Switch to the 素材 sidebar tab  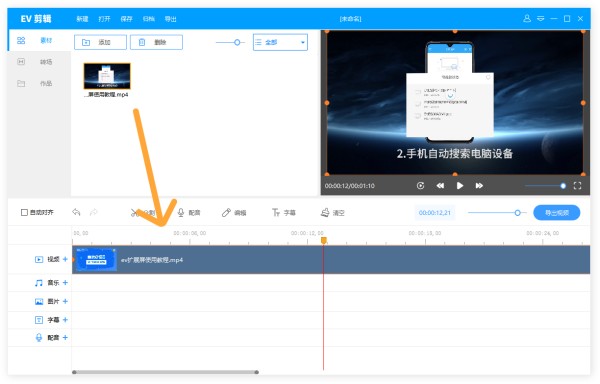39,40
